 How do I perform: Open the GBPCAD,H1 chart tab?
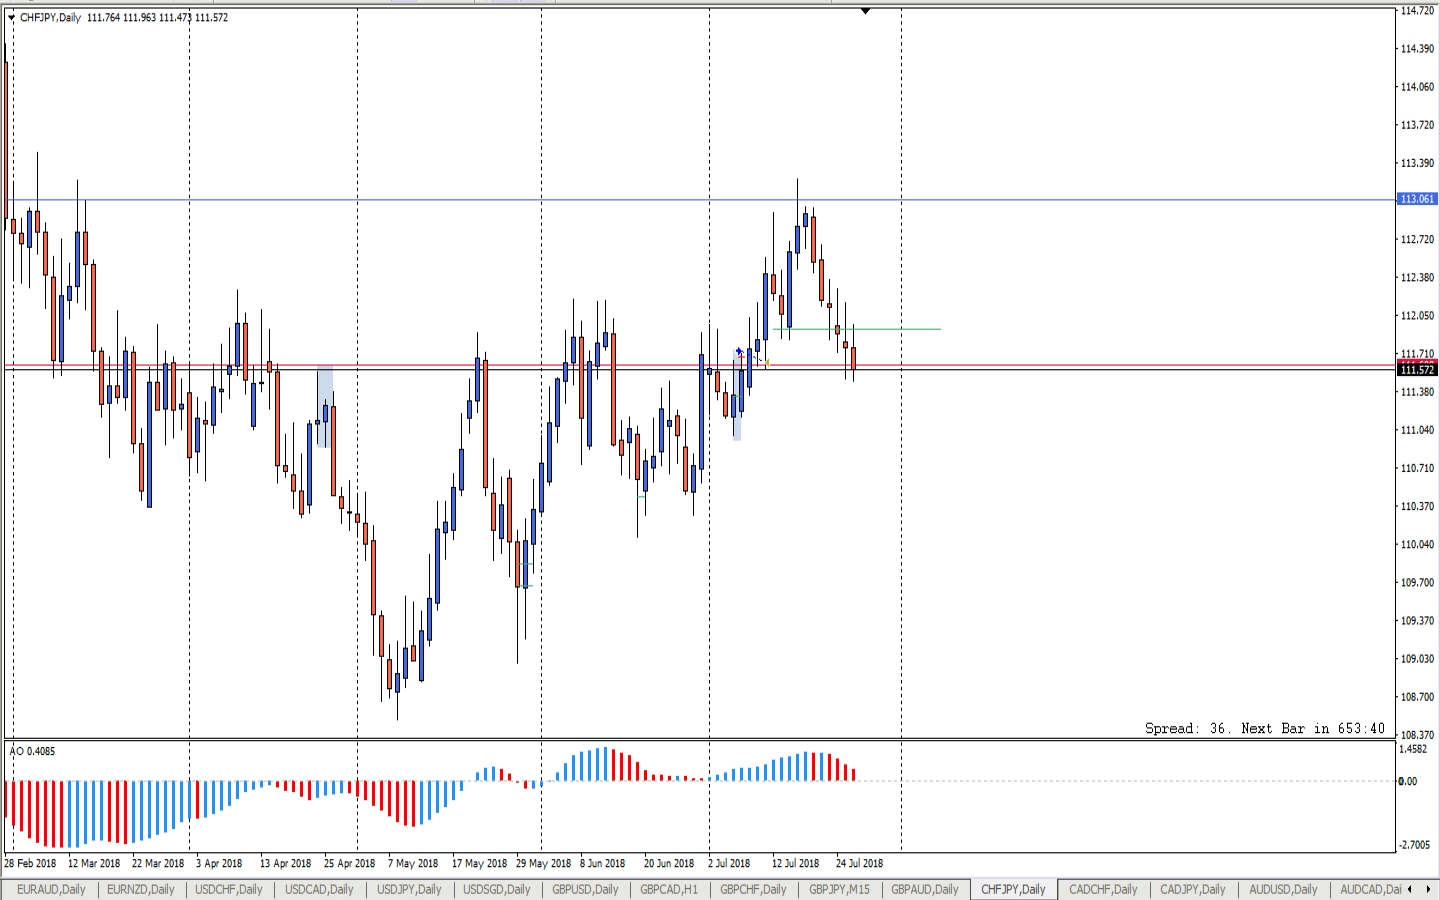coord(669,889)
